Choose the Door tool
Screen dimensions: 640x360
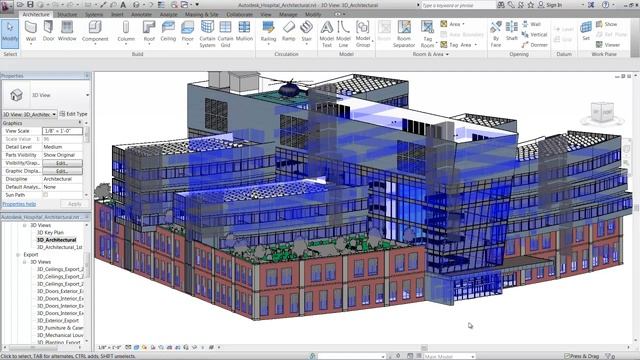pos(49,31)
